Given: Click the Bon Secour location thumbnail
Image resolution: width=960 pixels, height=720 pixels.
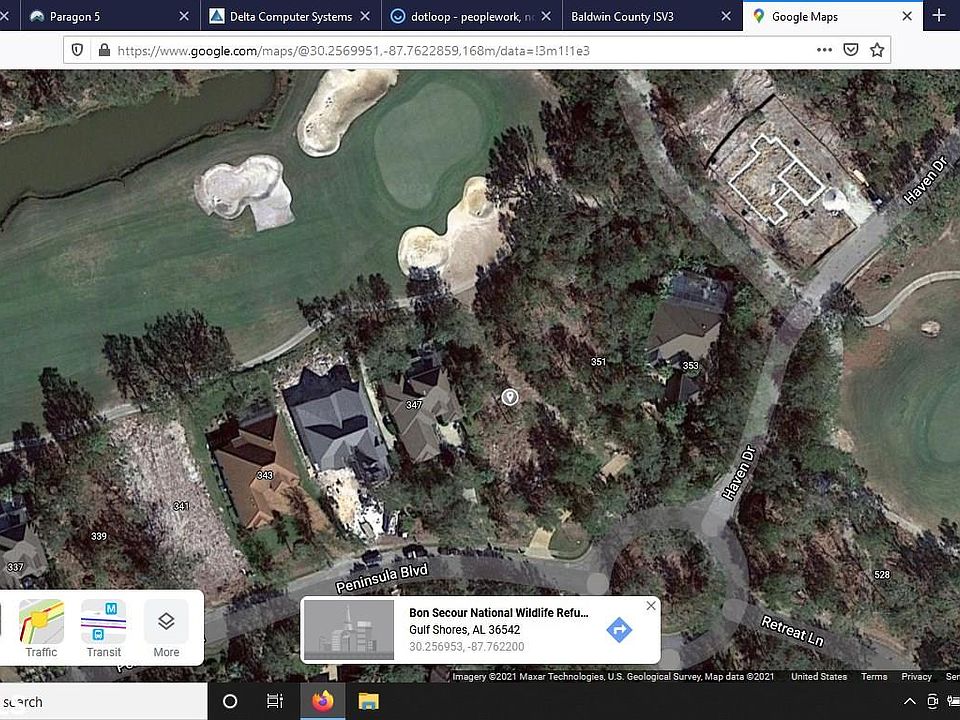Looking at the screenshot, I should (349, 629).
